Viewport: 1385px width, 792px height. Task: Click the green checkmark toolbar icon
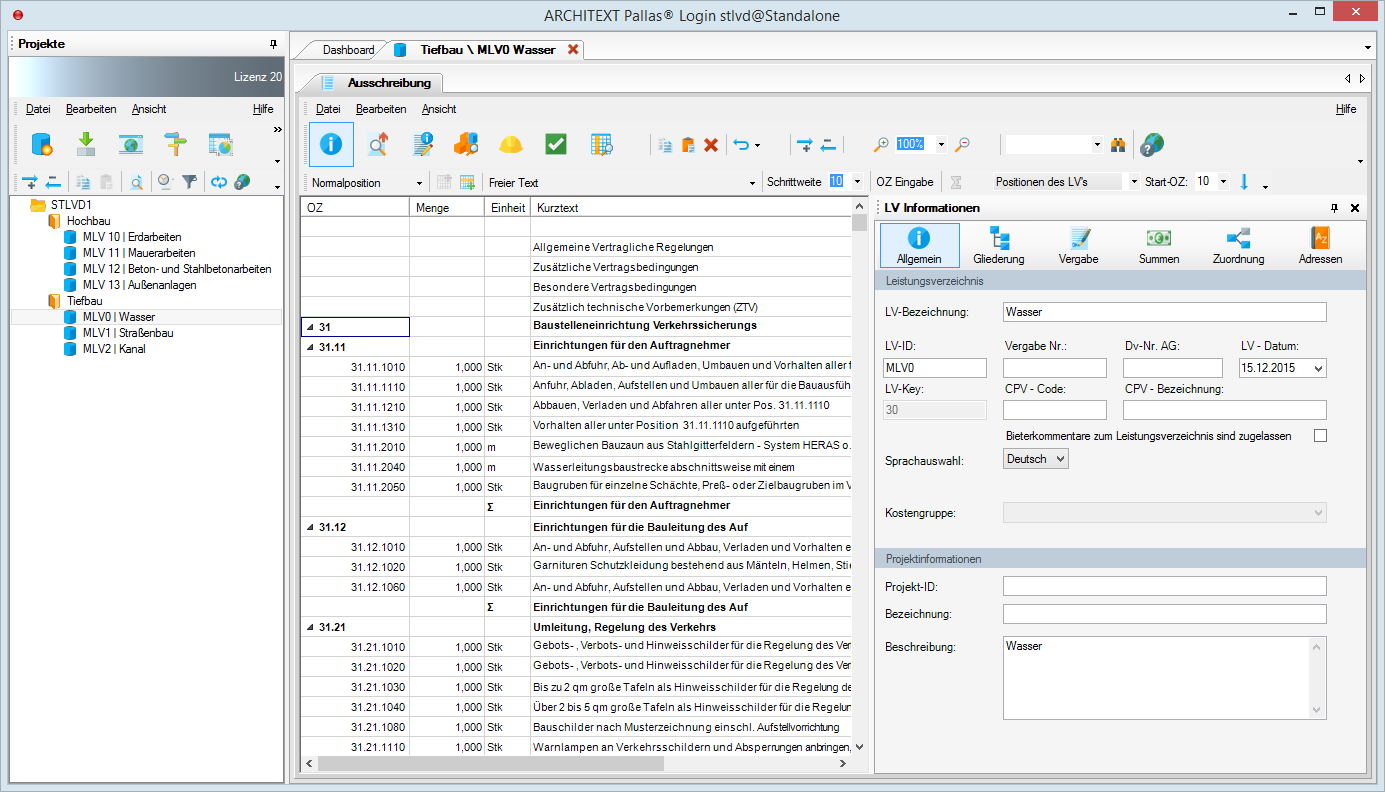pos(556,144)
